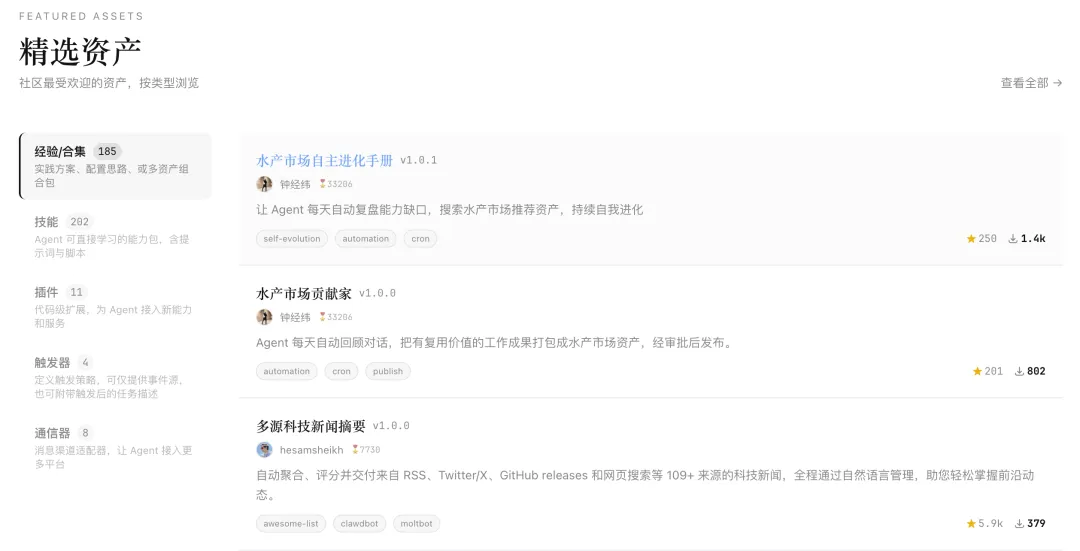The image size is (1080, 551).
Task: Click the self-evolution tag
Action: (x=292, y=239)
